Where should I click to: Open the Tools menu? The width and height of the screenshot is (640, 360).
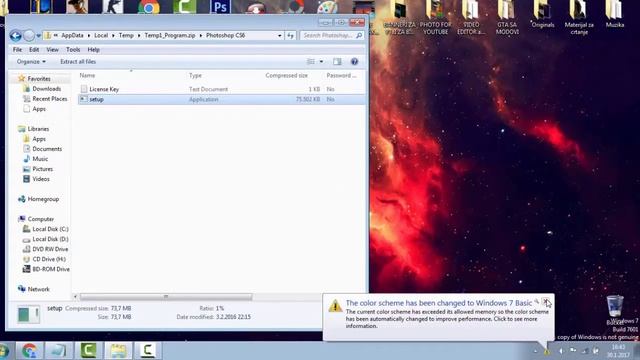pos(73,49)
